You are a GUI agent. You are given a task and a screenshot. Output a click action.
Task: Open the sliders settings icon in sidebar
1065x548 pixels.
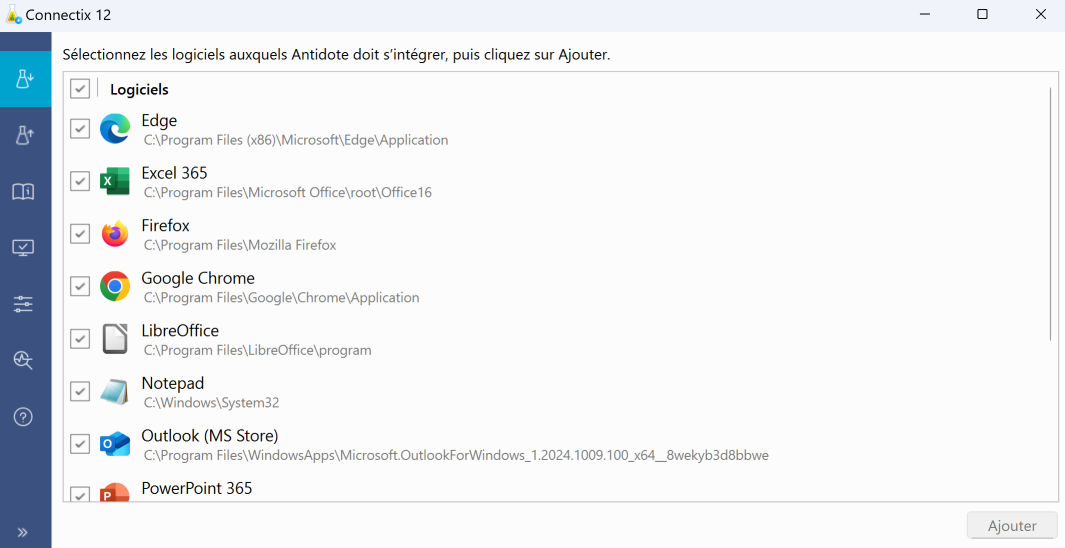click(24, 304)
